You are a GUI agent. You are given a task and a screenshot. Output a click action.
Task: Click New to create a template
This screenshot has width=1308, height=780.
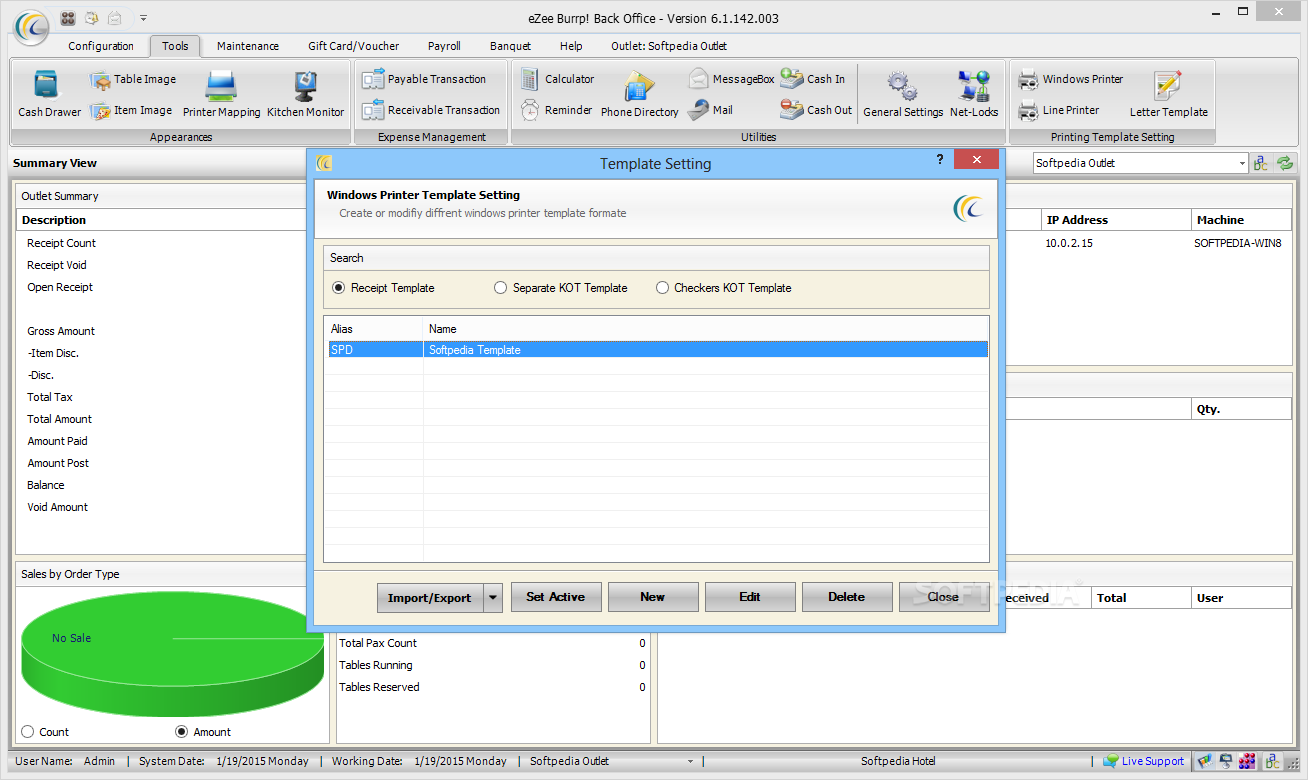[653, 597]
